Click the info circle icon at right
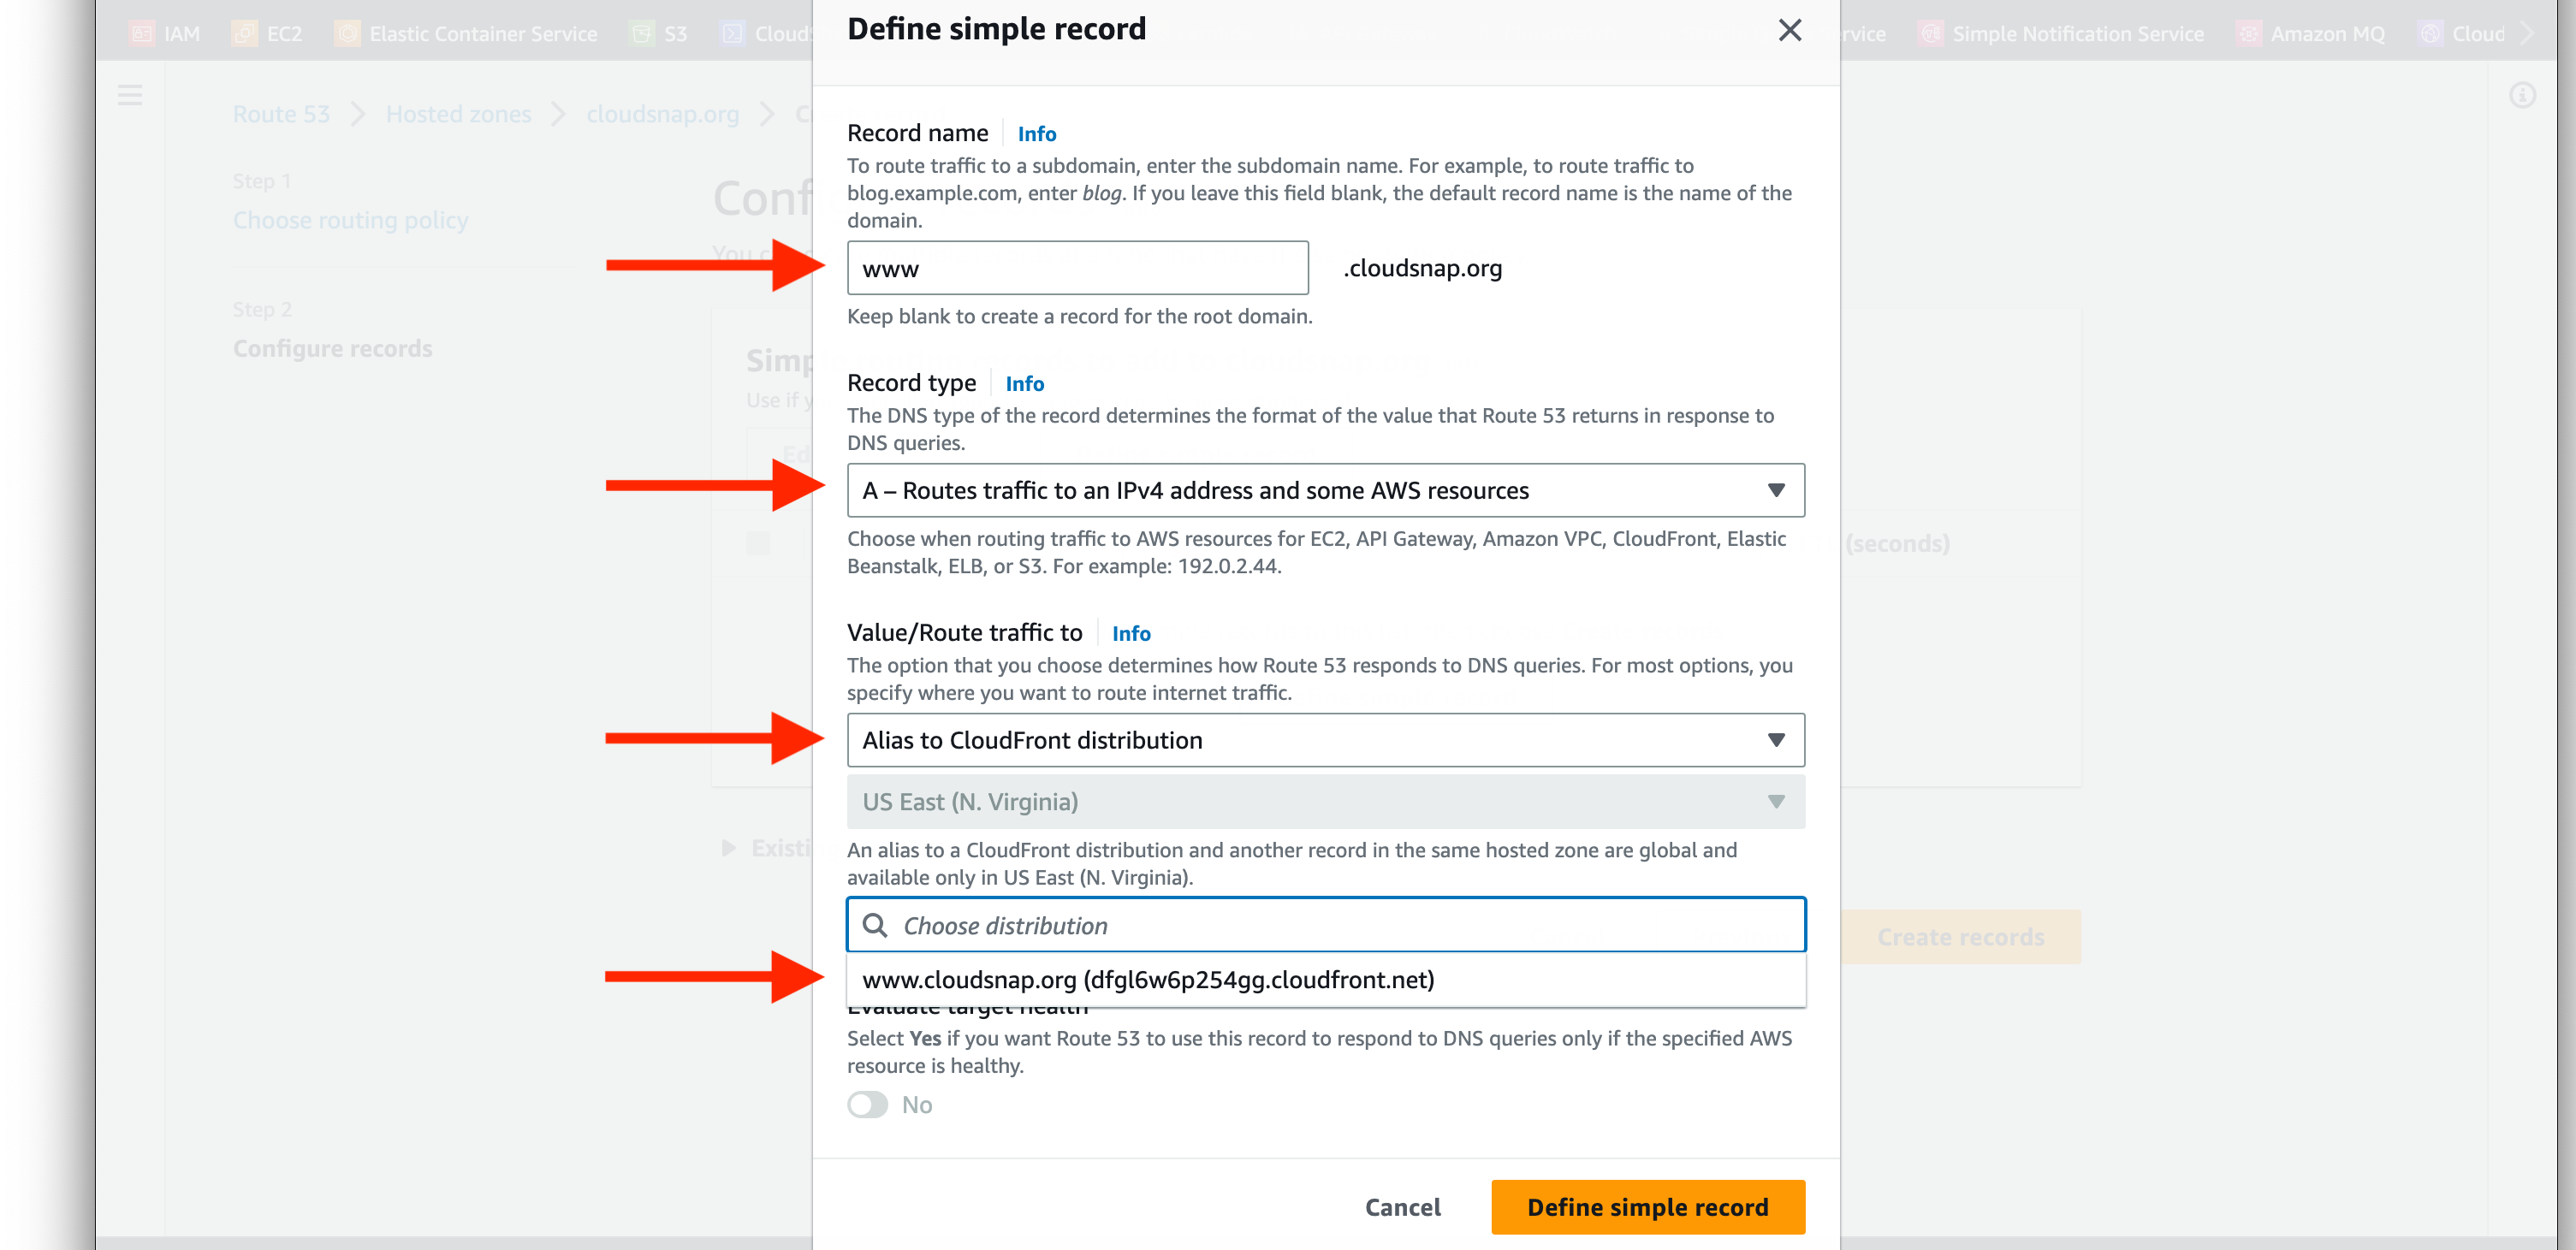 (x=2522, y=96)
